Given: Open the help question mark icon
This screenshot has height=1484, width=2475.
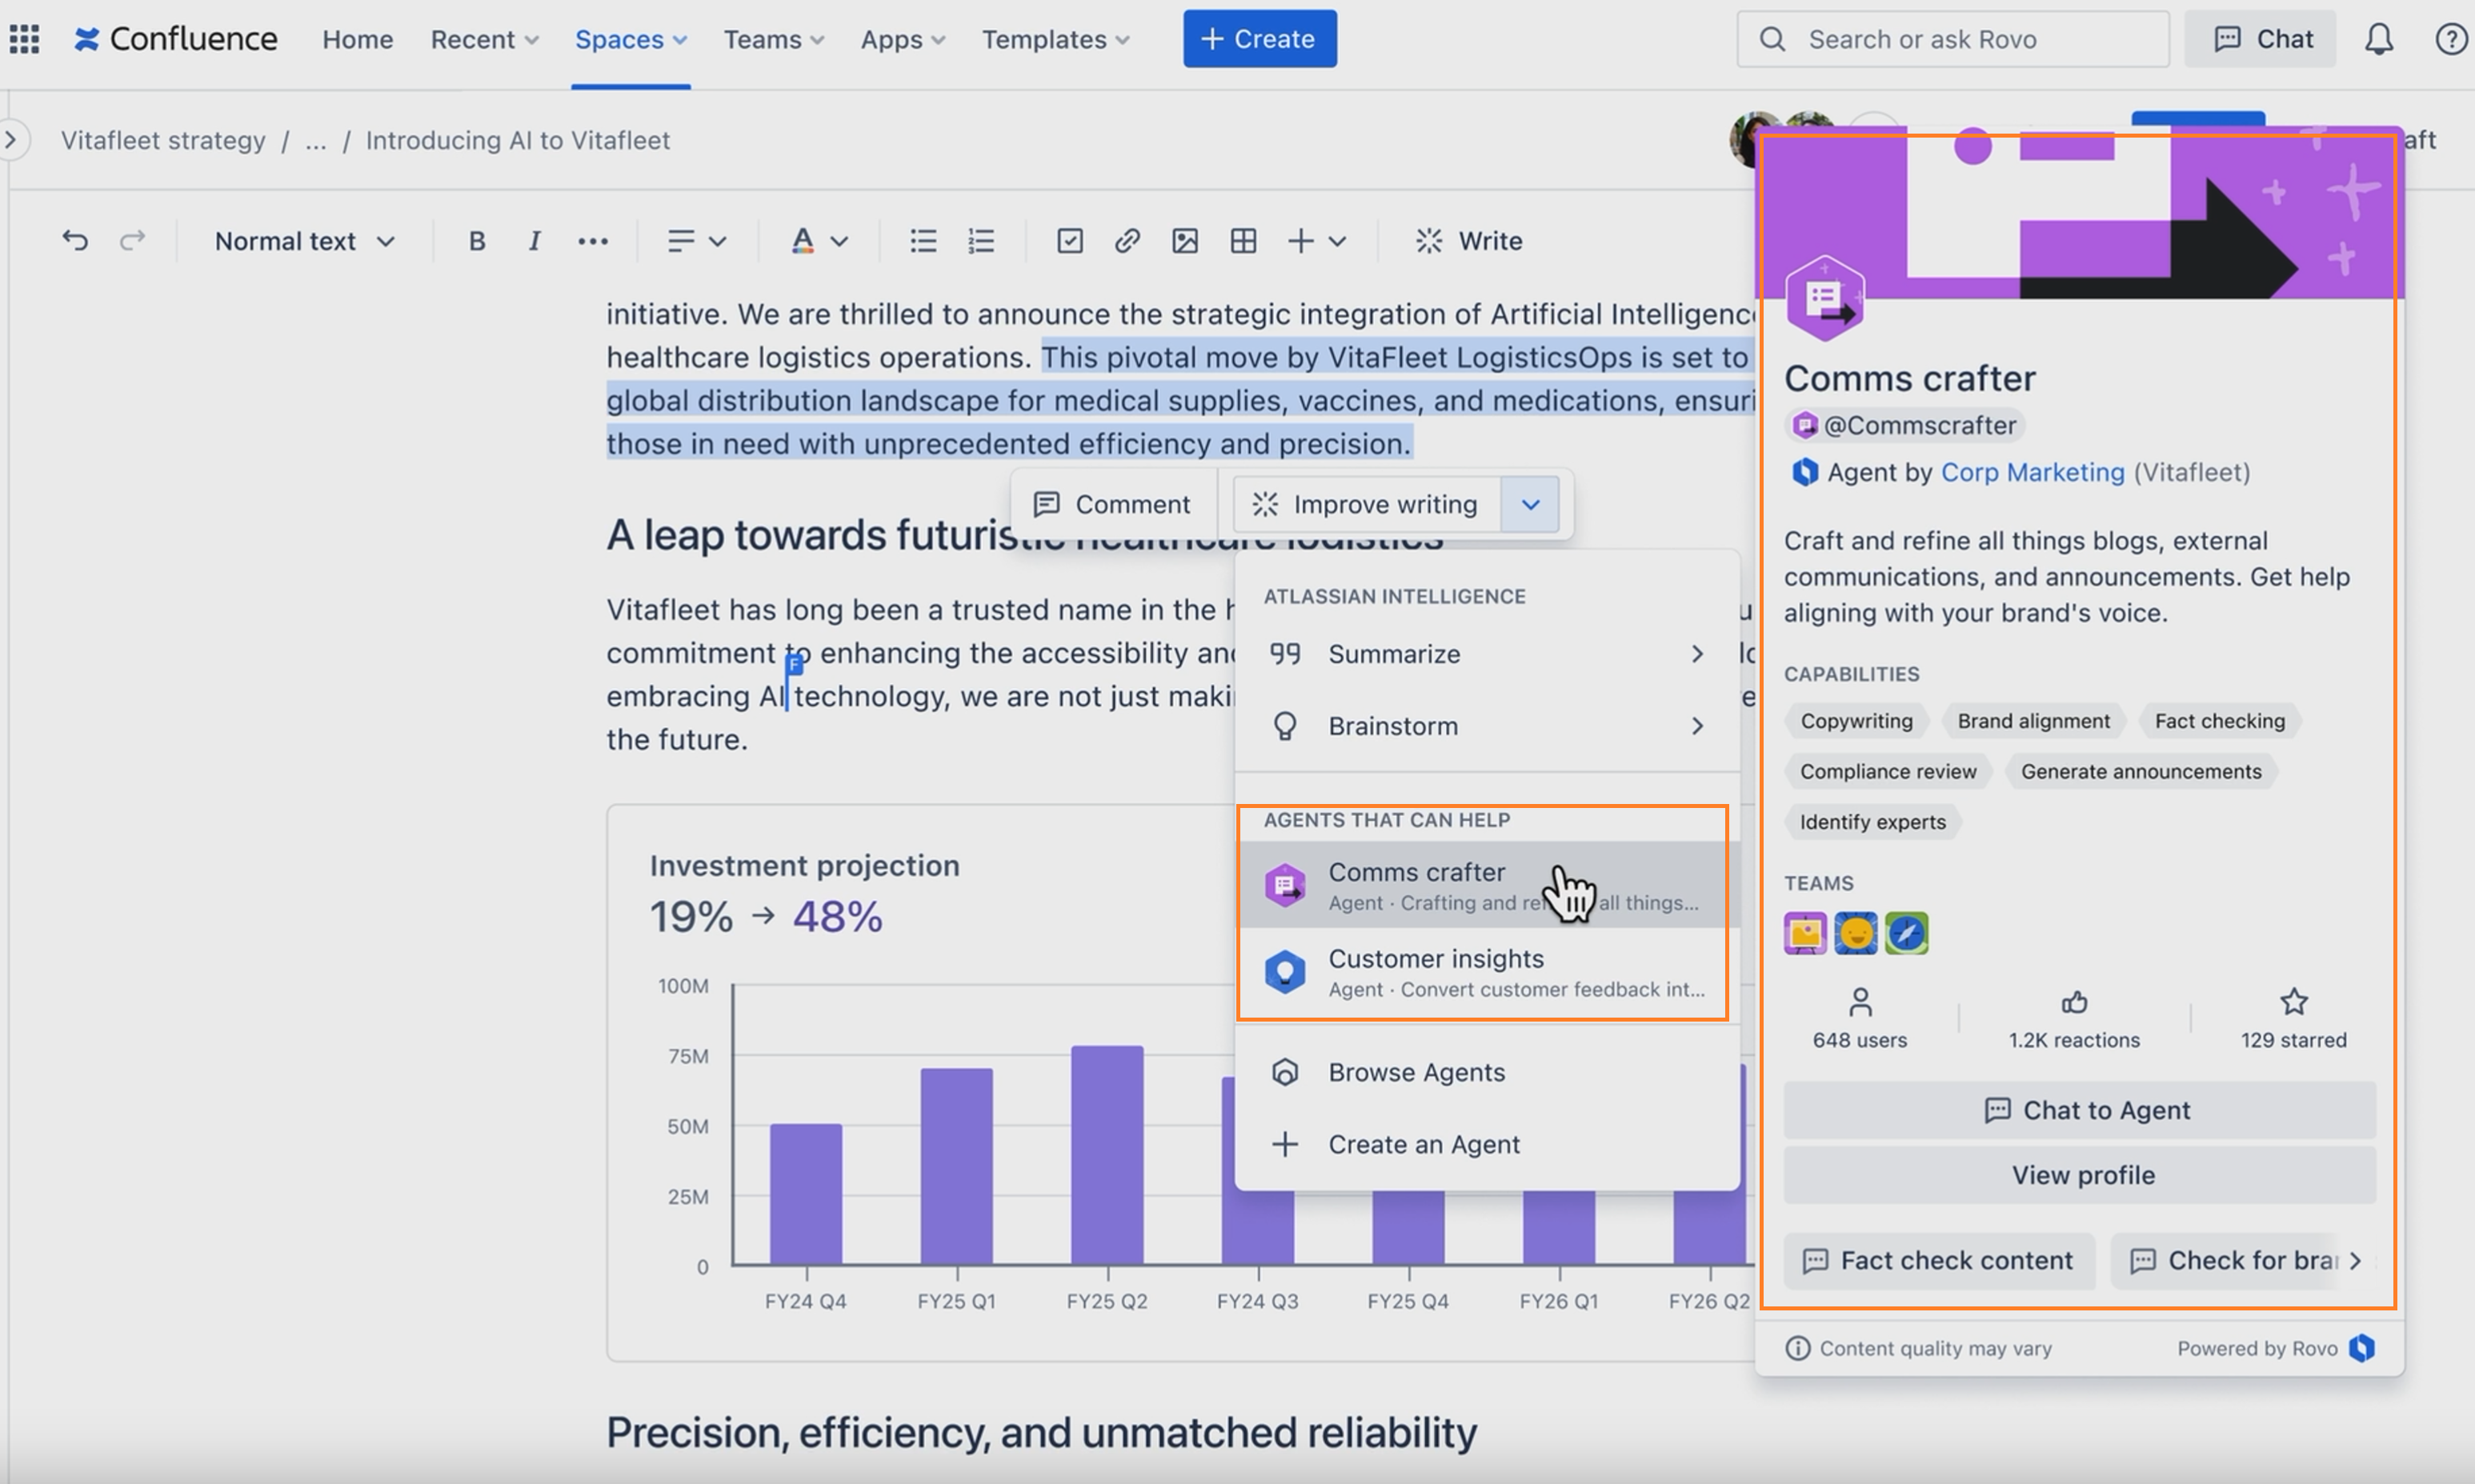Looking at the screenshot, I should [2451, 39].
